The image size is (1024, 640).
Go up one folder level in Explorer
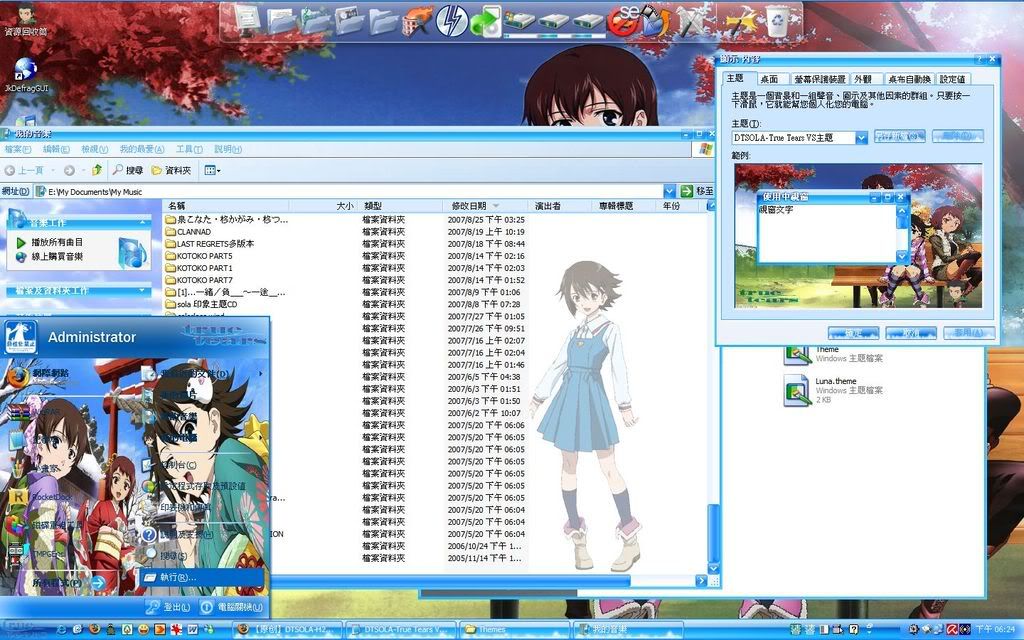(x=97, y=170)
